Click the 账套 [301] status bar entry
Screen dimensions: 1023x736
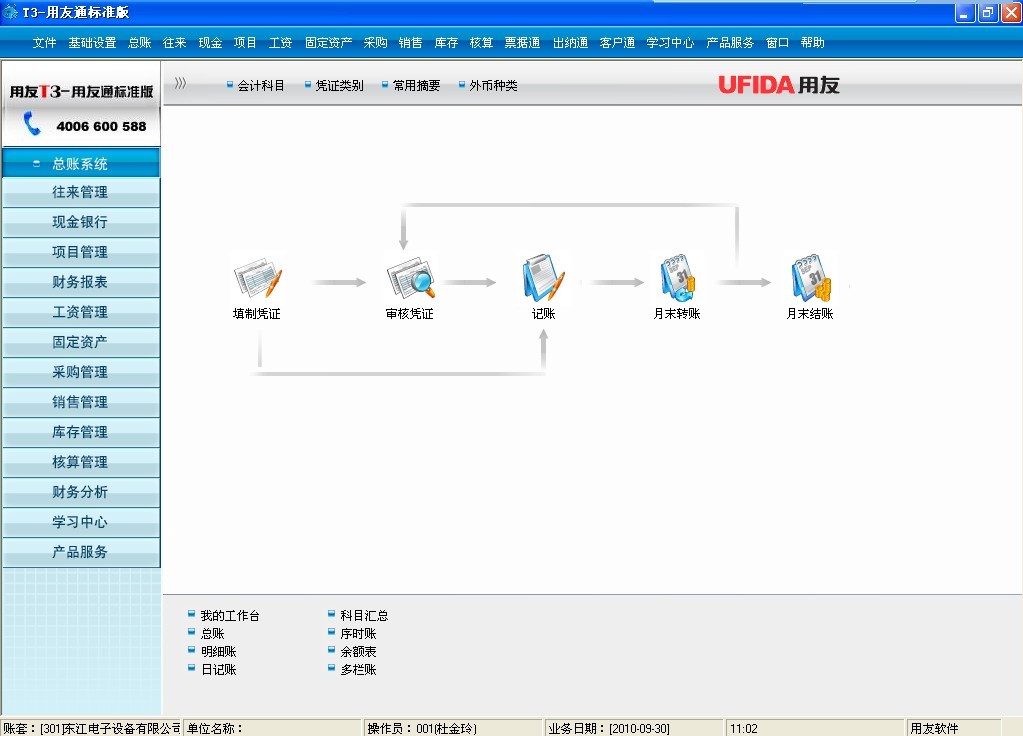point(91,728)
